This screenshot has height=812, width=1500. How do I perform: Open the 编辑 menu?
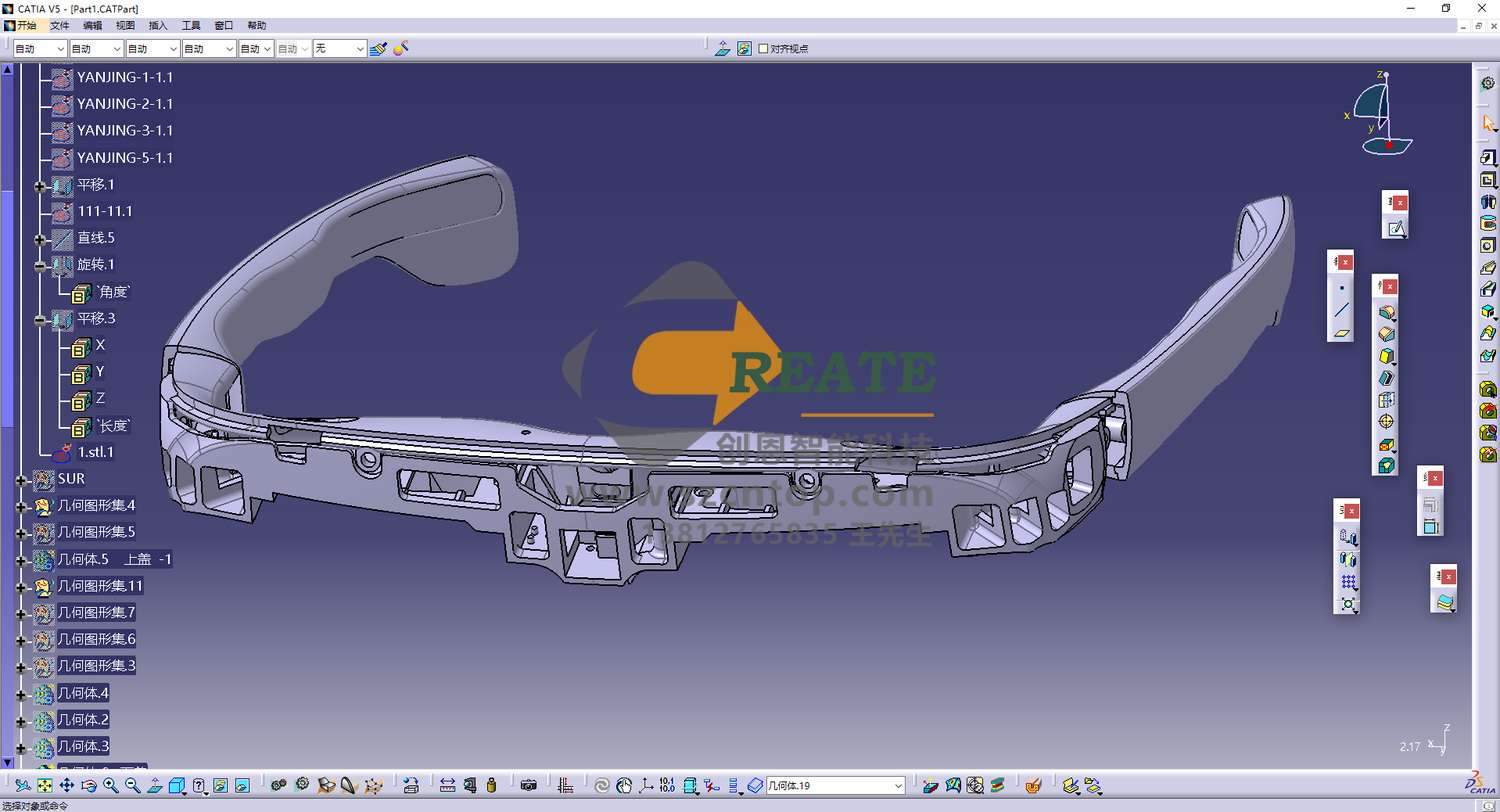click(92, 25)
